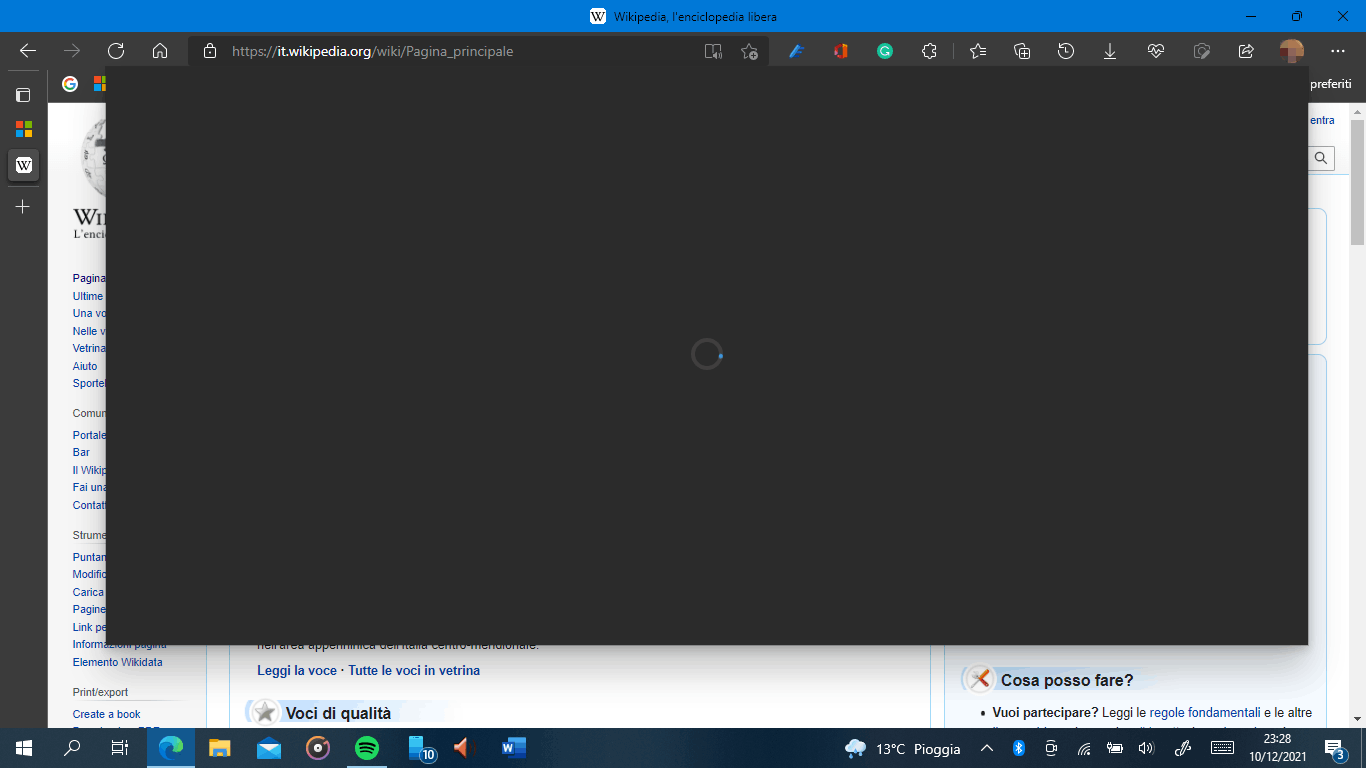Open the 'Vetrina' sidebar link
1366x768 pixels.
[89, 348]
